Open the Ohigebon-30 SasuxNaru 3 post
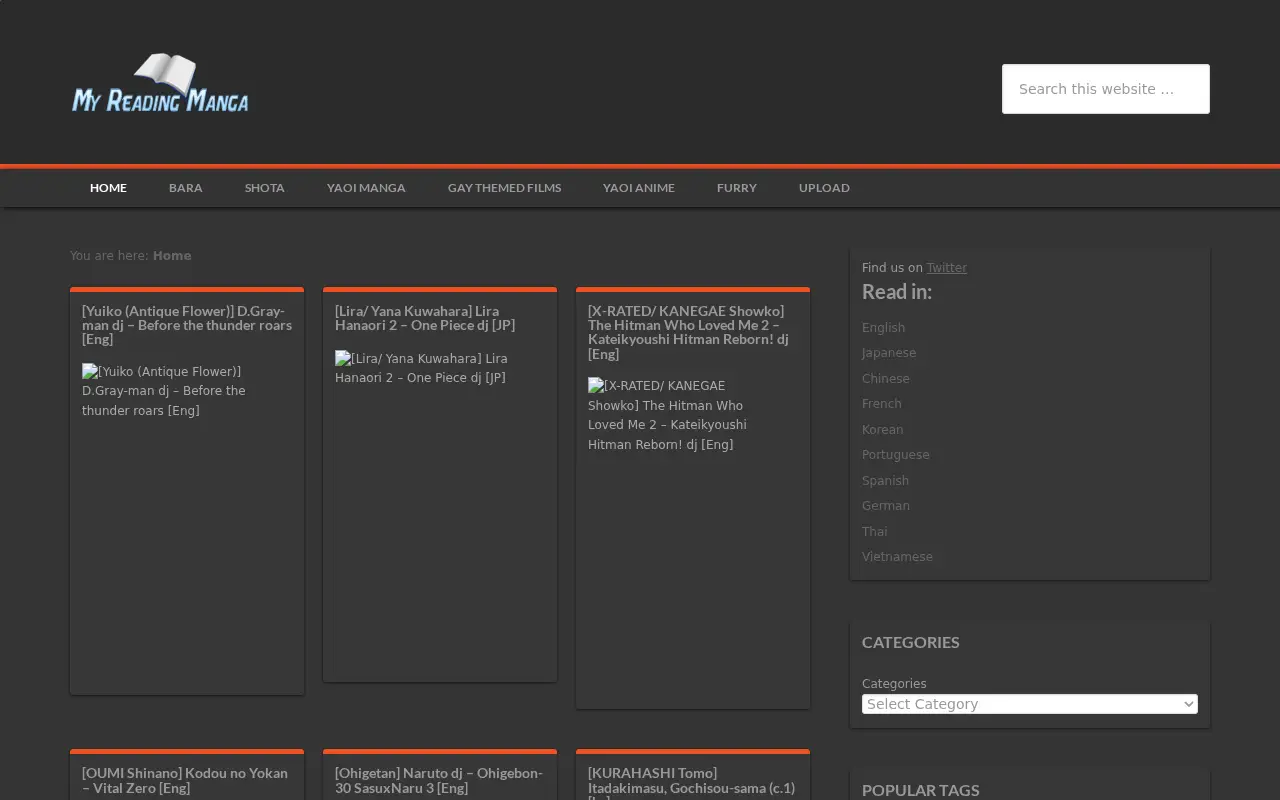This screenshot has width=1280, height=800. coord(439,780)
